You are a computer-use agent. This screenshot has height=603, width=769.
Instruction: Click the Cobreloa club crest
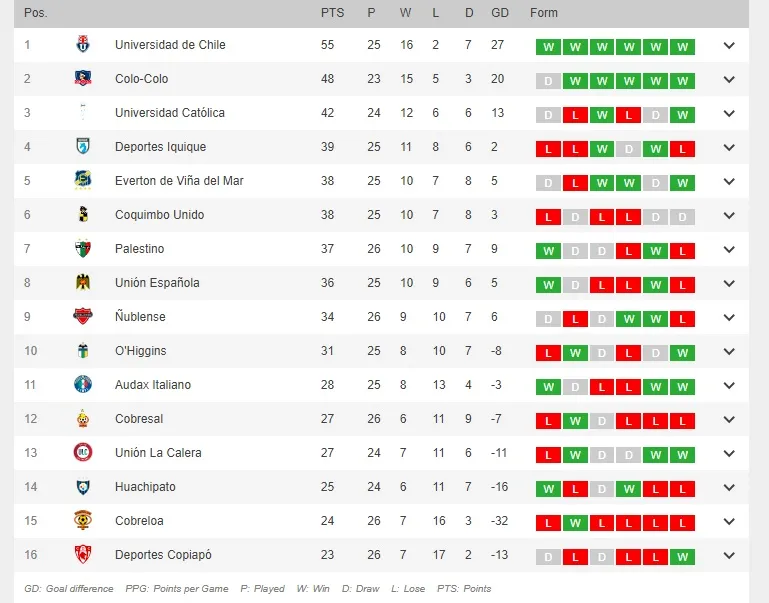[x=83, y=521]
